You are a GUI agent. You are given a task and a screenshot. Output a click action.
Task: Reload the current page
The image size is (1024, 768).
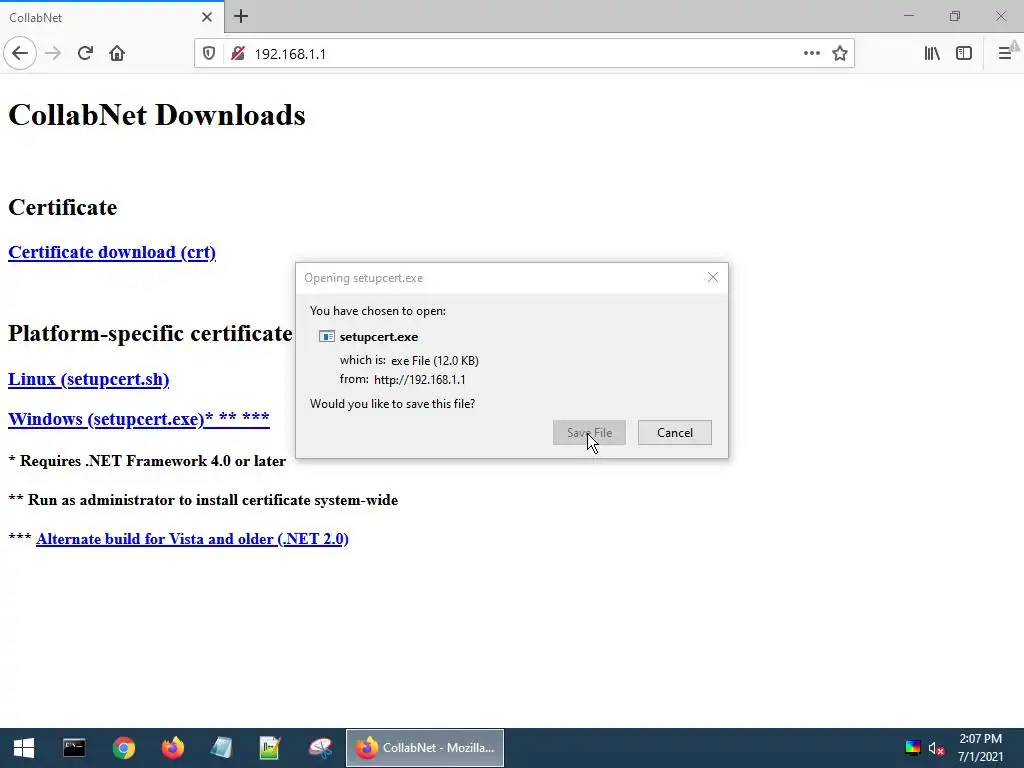click(x=85, y=53)
